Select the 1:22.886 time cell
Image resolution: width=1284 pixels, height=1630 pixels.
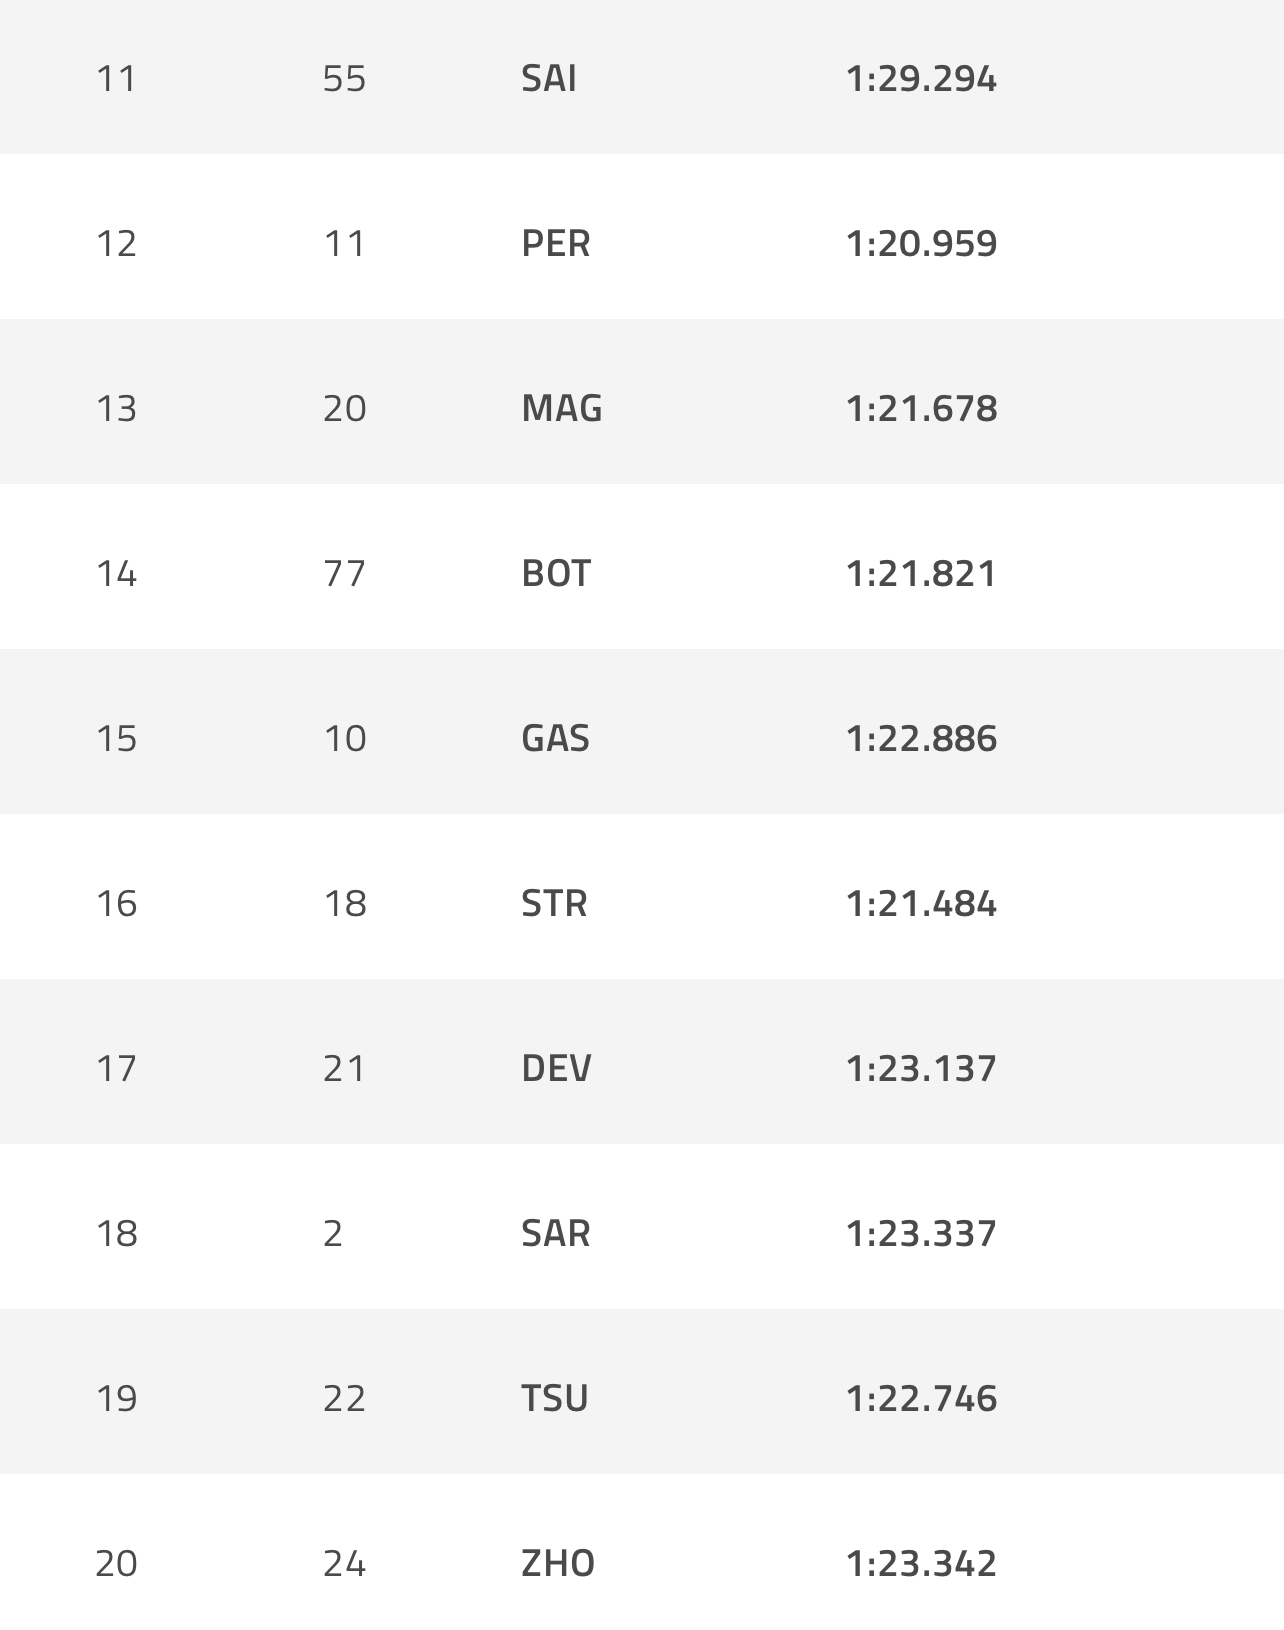tap(921, 738)
